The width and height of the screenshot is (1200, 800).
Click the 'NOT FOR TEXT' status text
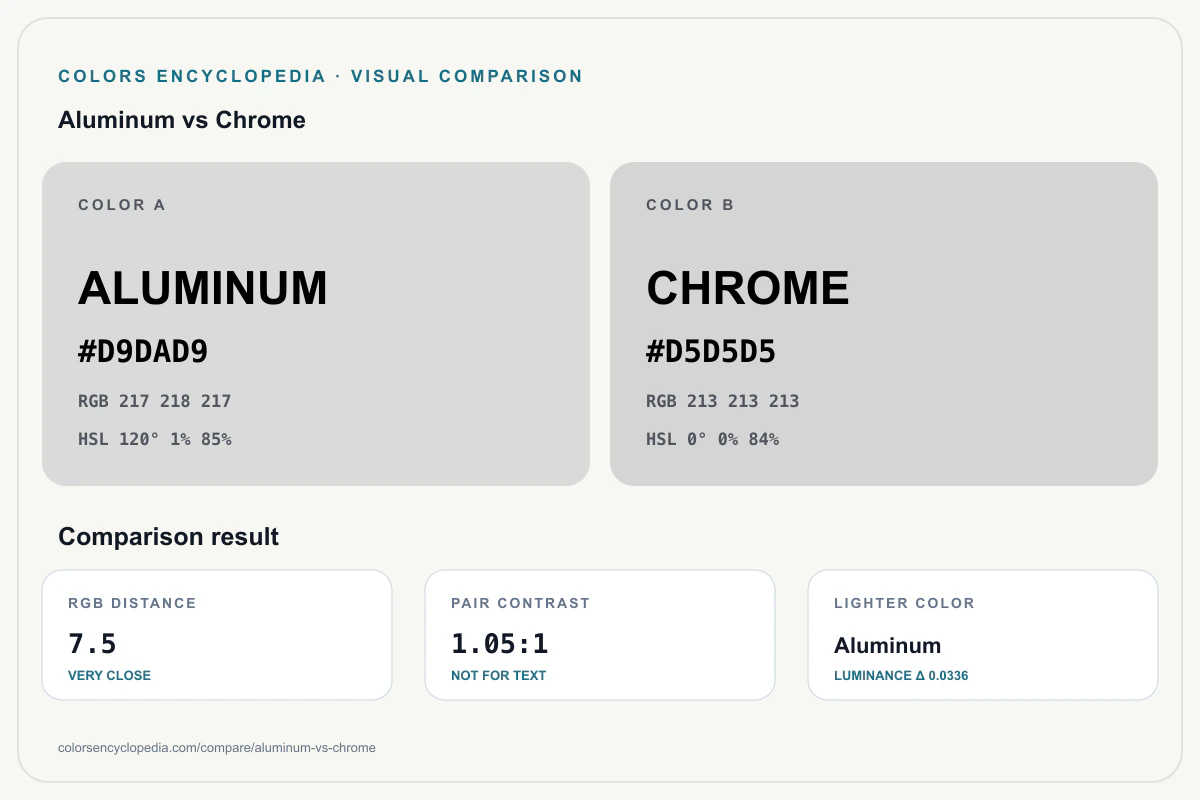[499, 675]
